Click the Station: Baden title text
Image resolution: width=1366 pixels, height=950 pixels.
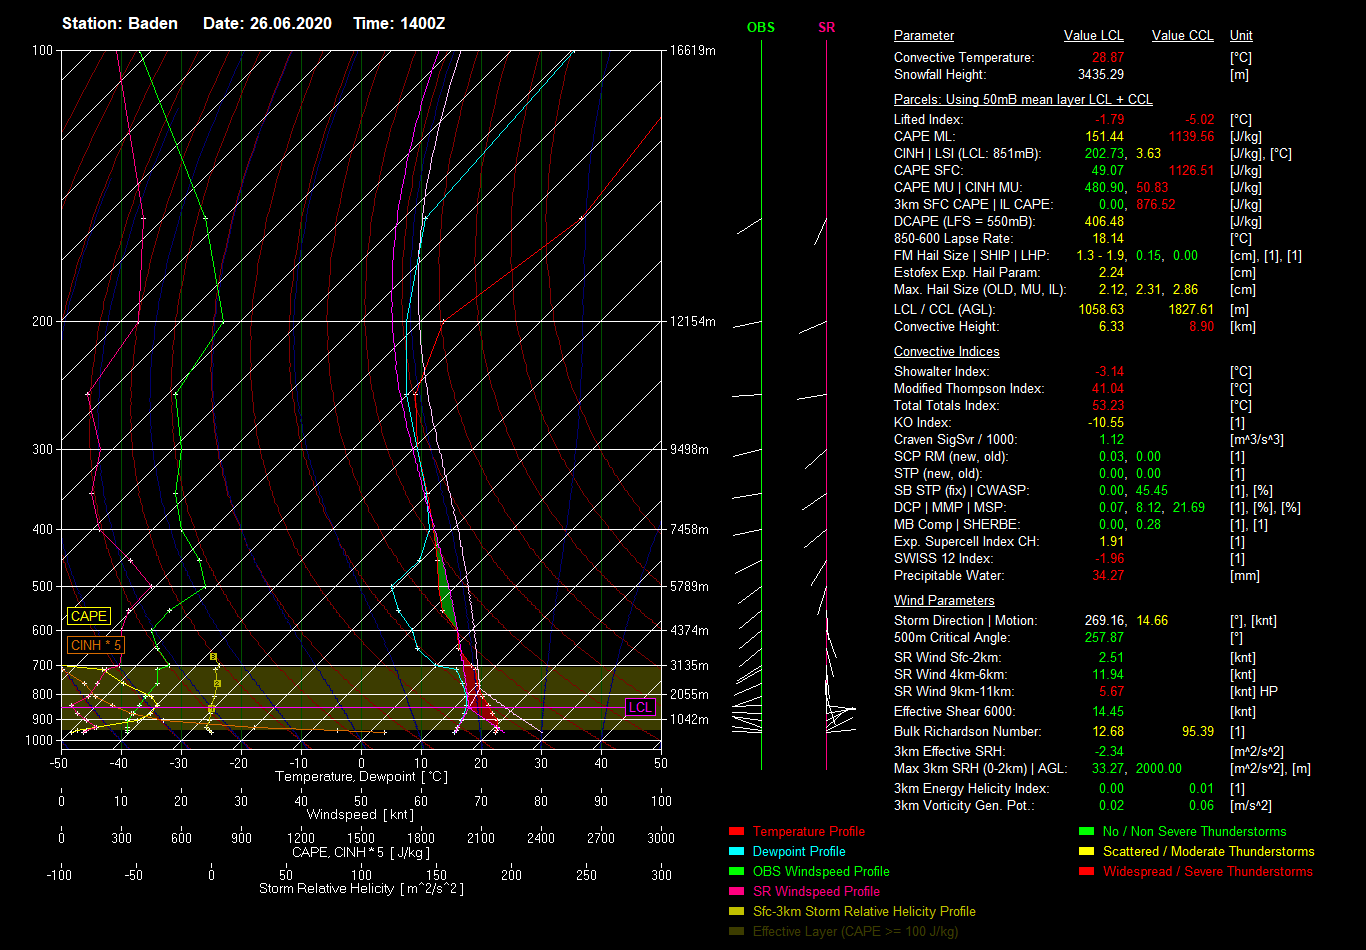120,23
